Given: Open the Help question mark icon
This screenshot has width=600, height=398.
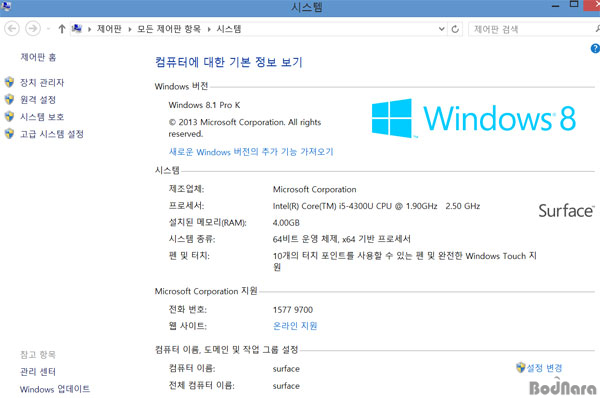Looking at the screenshot, I should [x=595, y=49].
